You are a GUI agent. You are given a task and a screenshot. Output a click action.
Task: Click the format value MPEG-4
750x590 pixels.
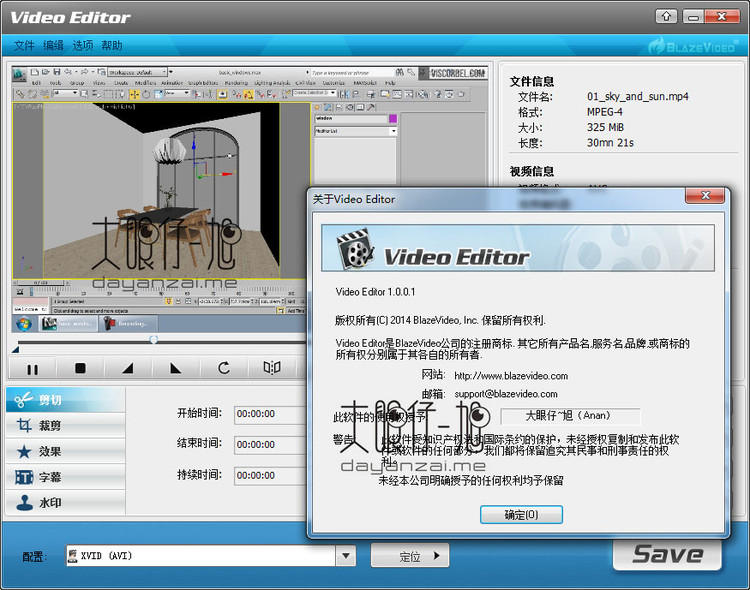pyautogui.click(x=605, y=112)
